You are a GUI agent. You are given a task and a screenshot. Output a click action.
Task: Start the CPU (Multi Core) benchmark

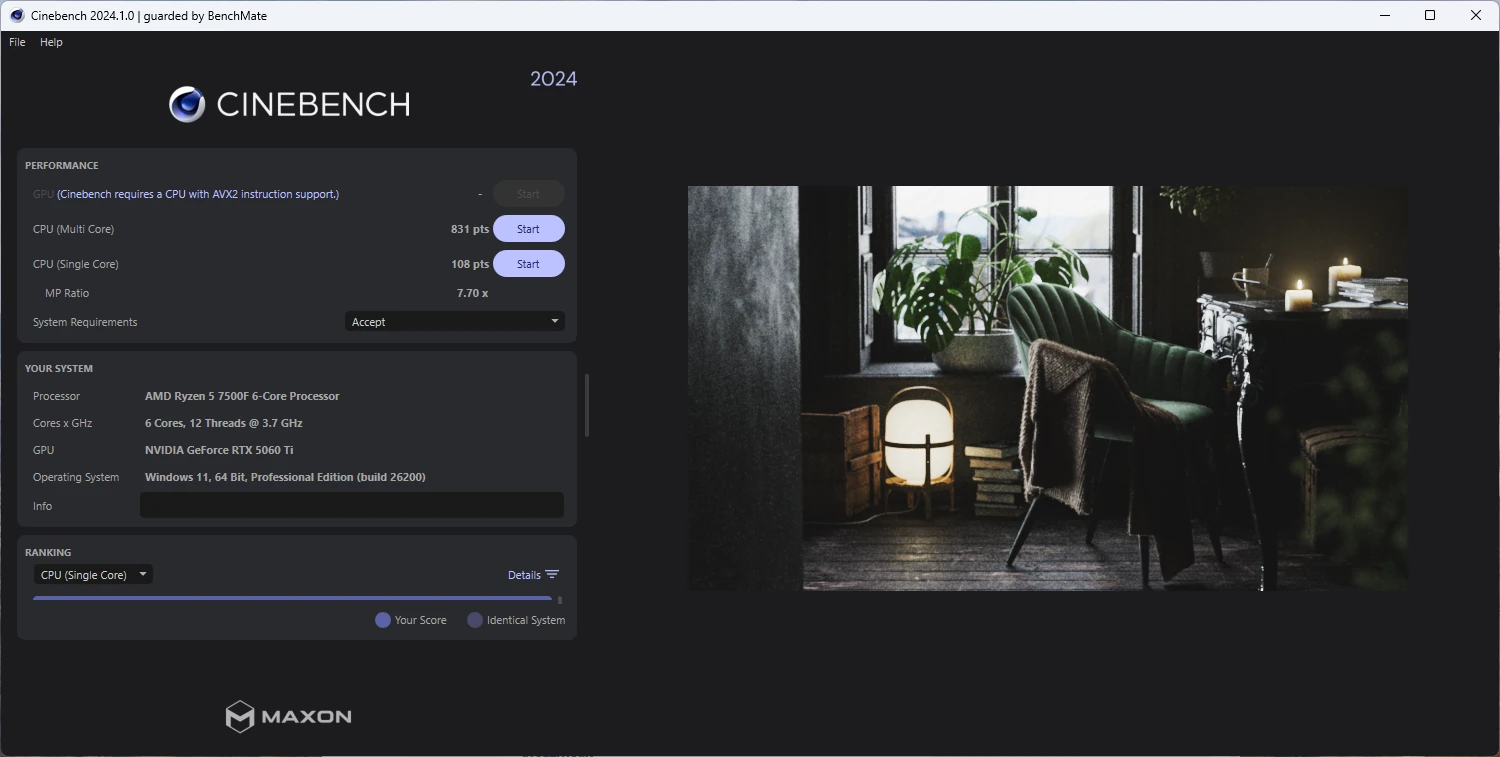pos(528,229)
